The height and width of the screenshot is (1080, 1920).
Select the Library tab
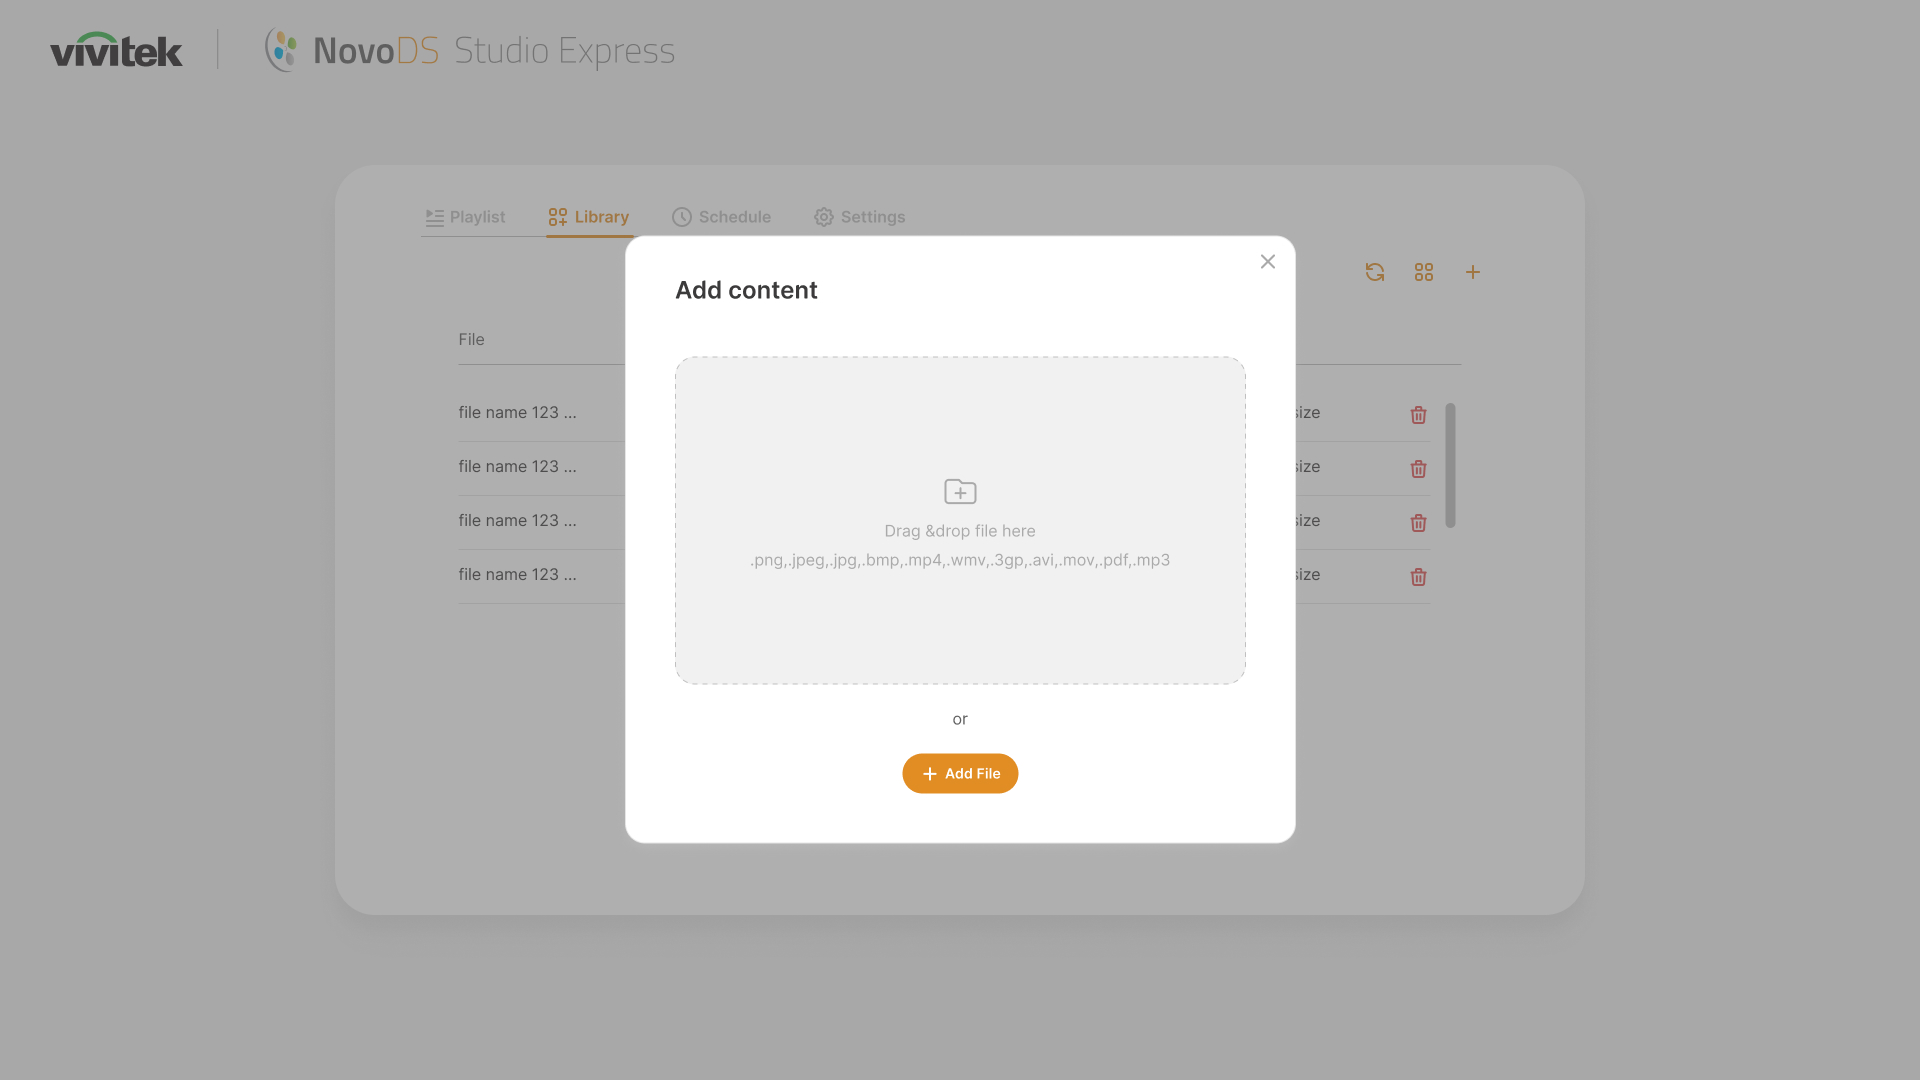click(x=589, y=217)
